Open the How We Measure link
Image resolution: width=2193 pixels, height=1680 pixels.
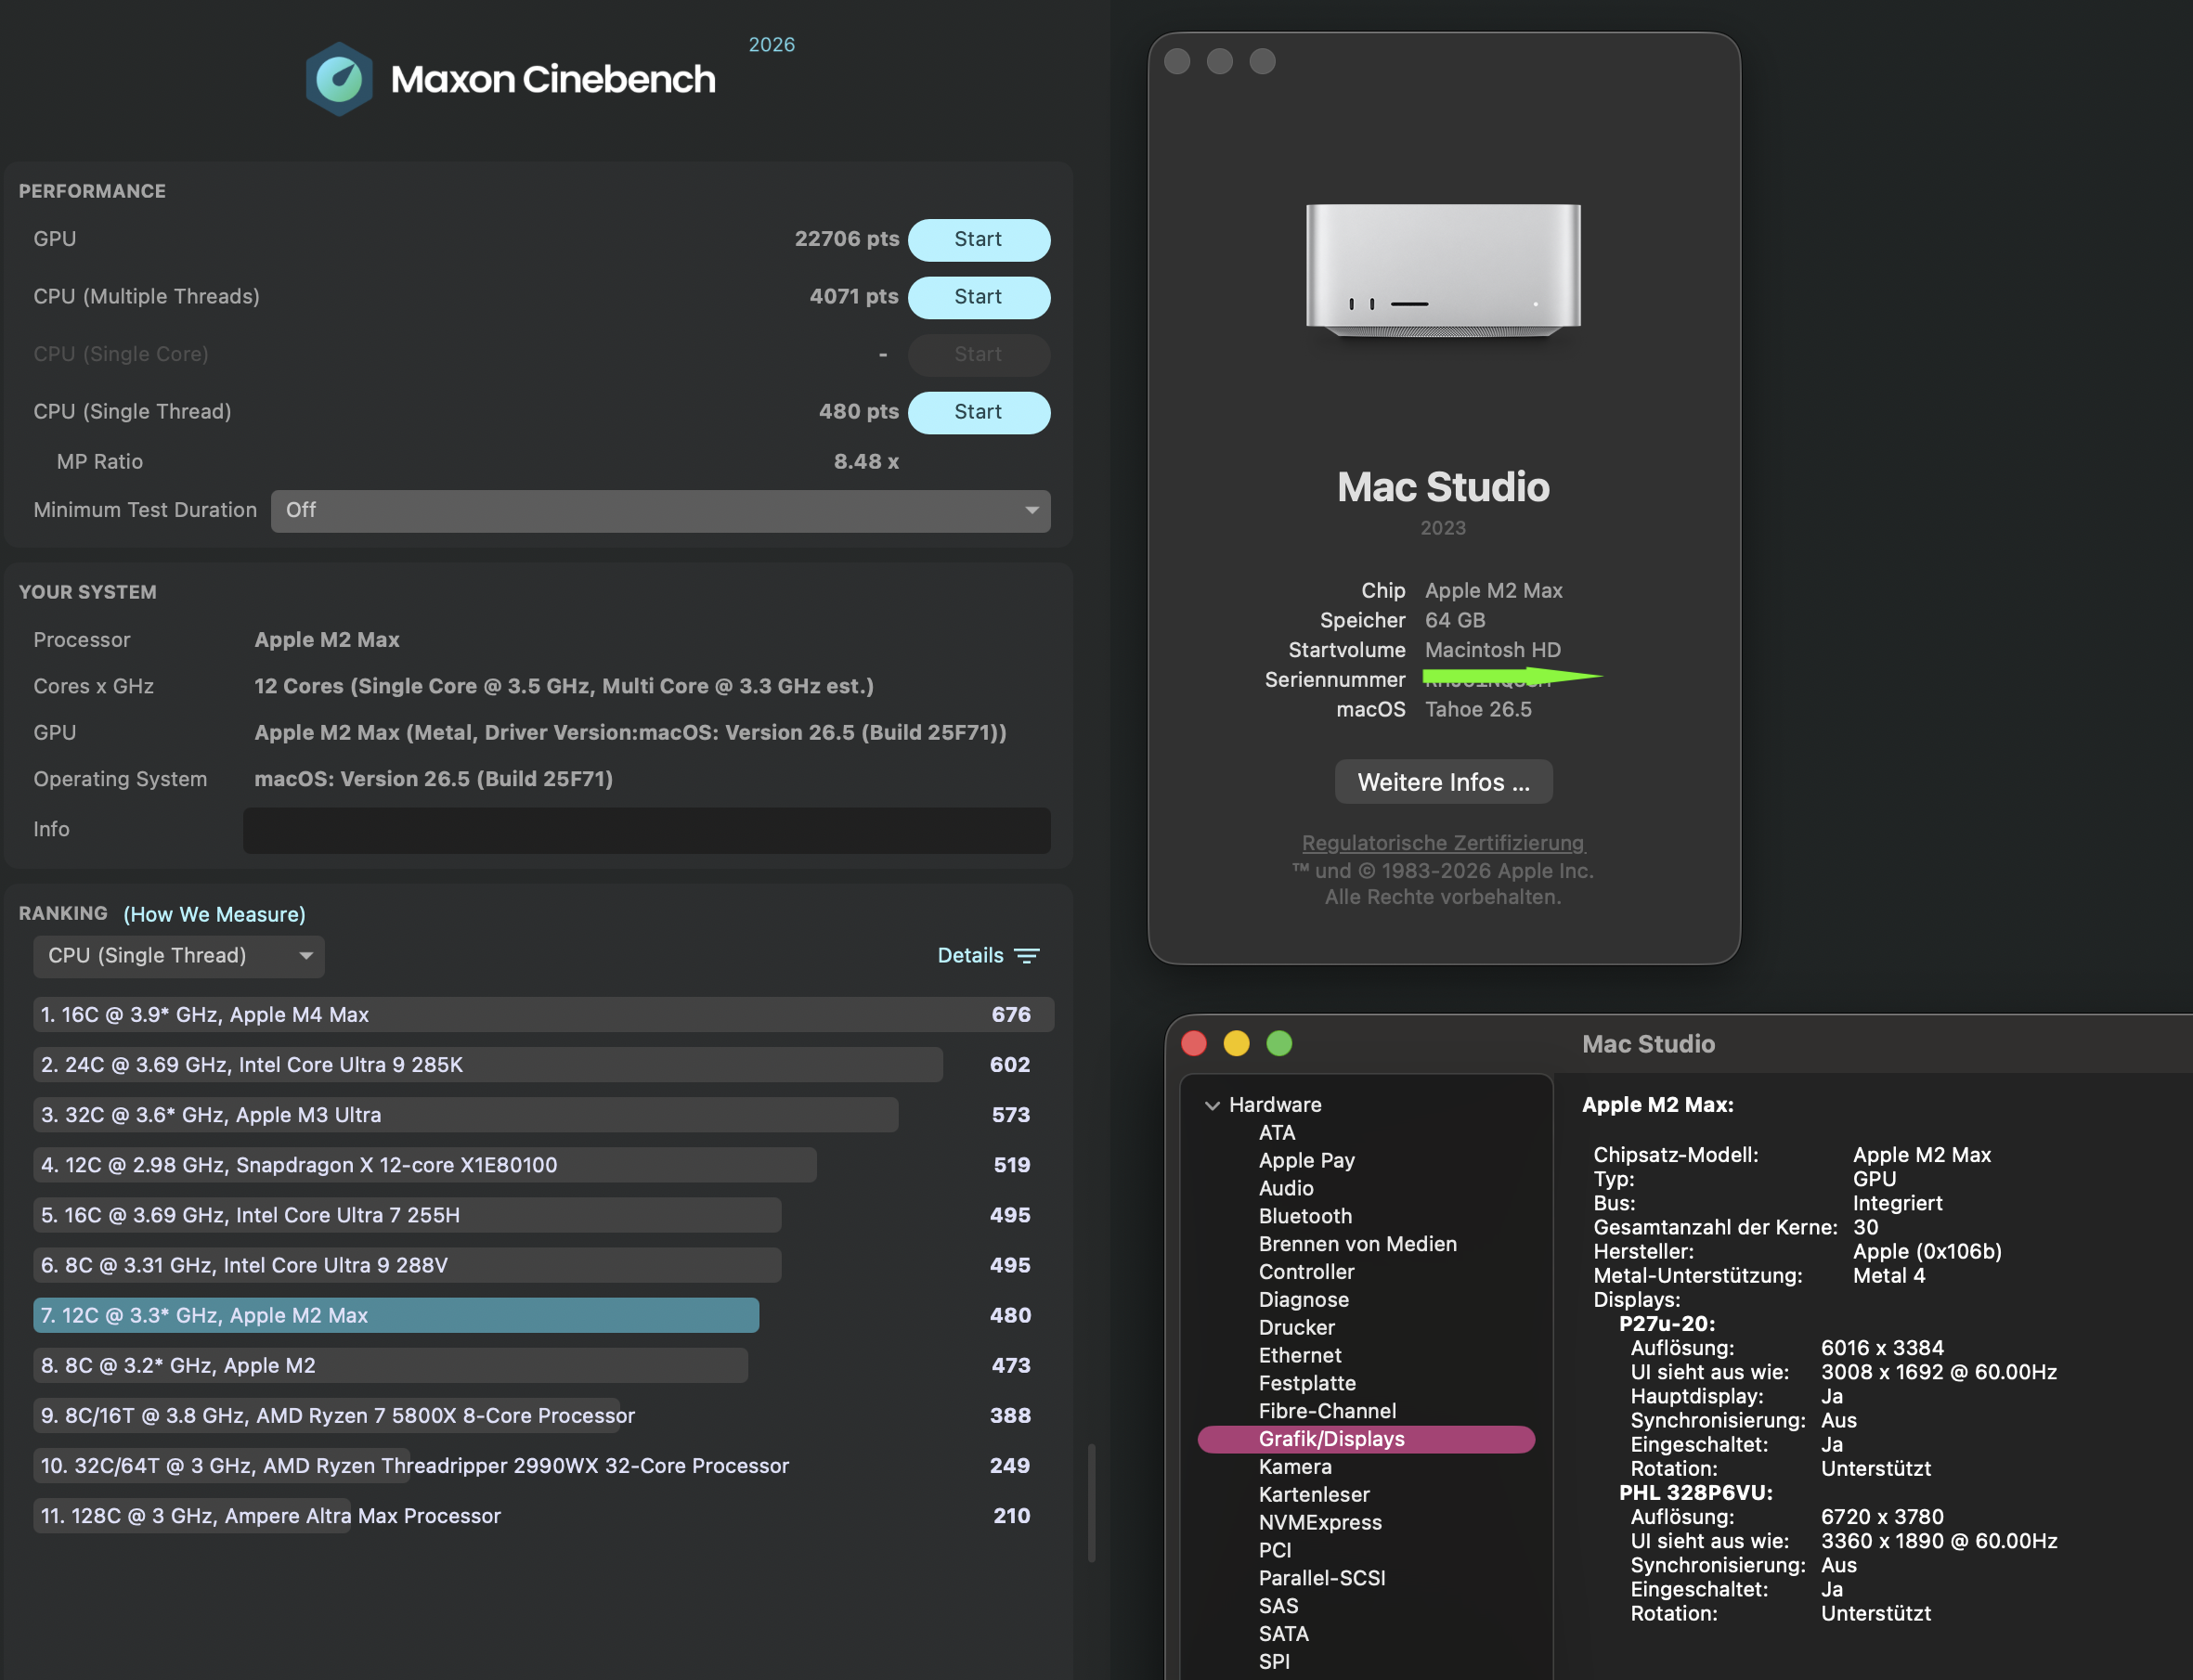pos(214,914)
